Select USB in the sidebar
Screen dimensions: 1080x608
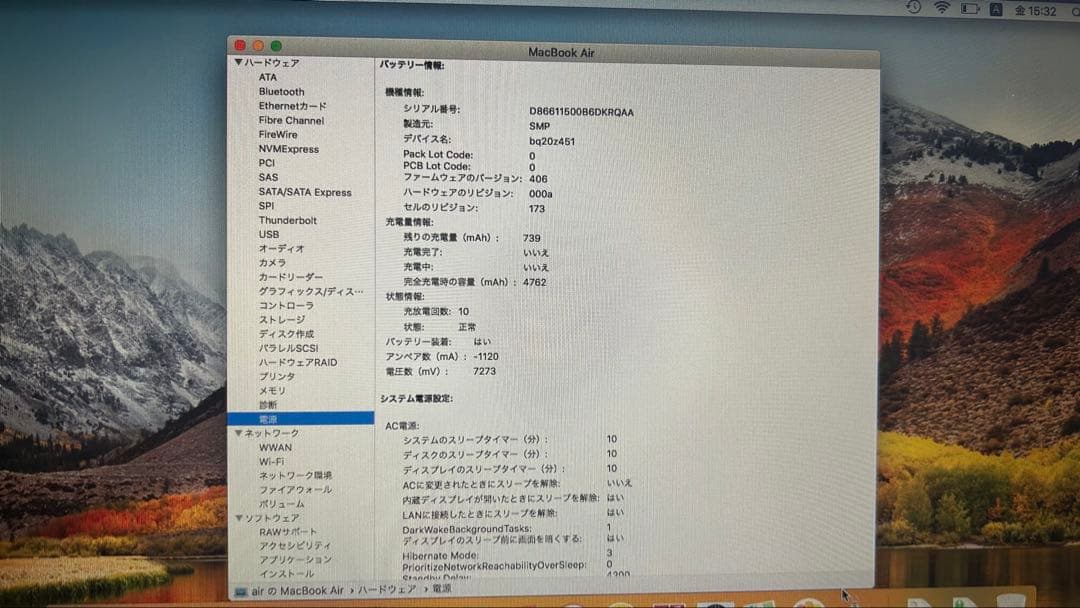coord(269,234)
